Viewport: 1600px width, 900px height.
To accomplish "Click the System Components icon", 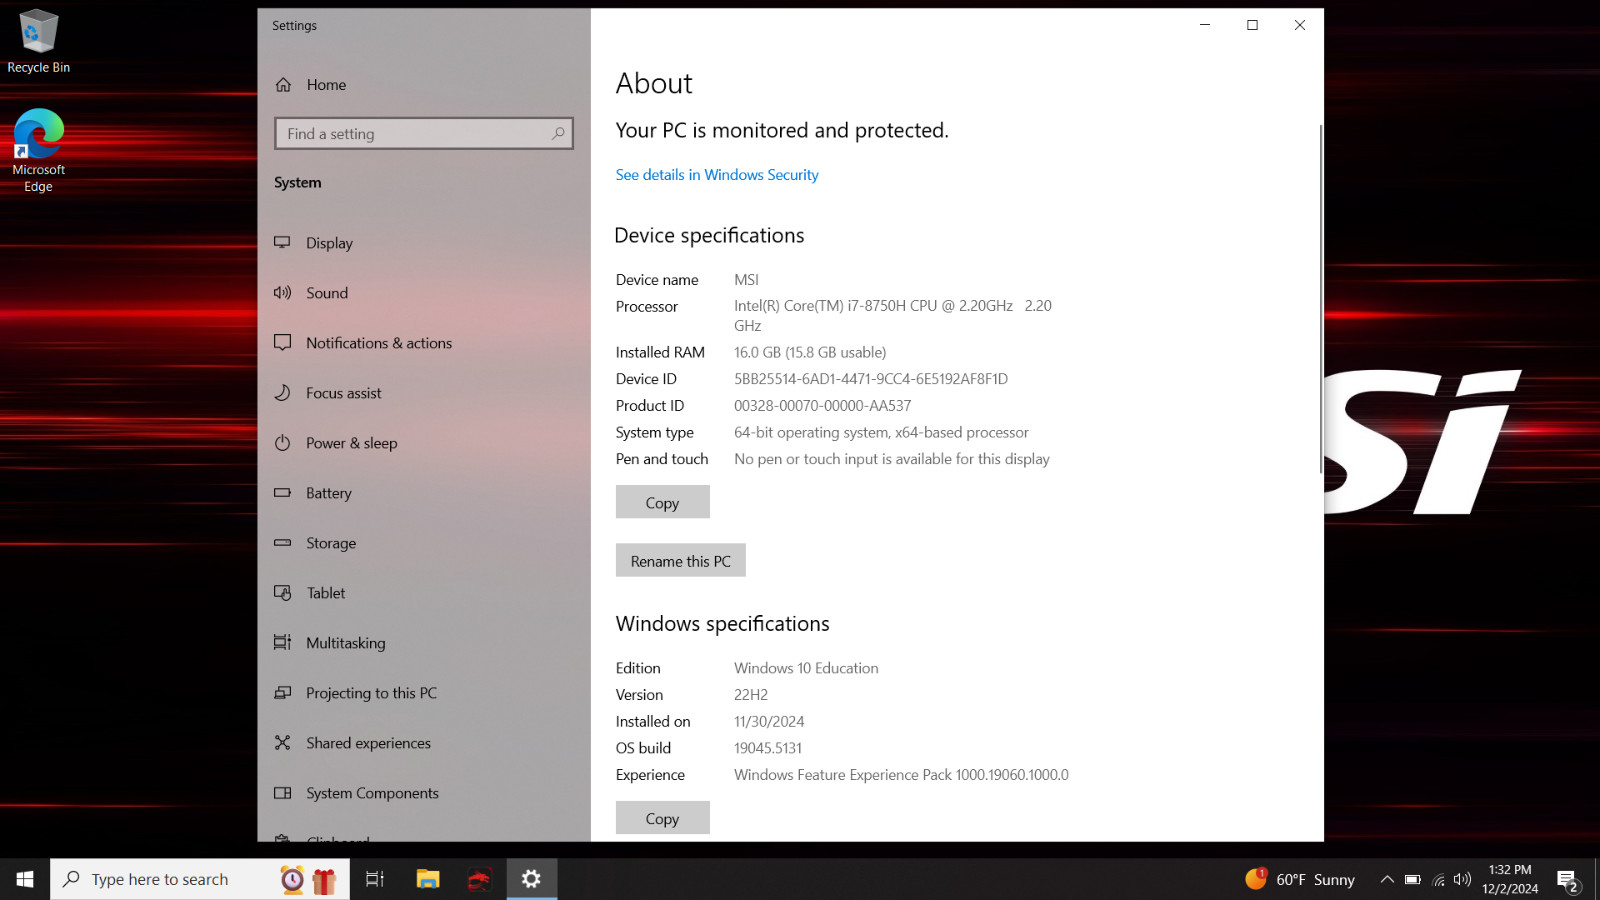I will [283, 793].
